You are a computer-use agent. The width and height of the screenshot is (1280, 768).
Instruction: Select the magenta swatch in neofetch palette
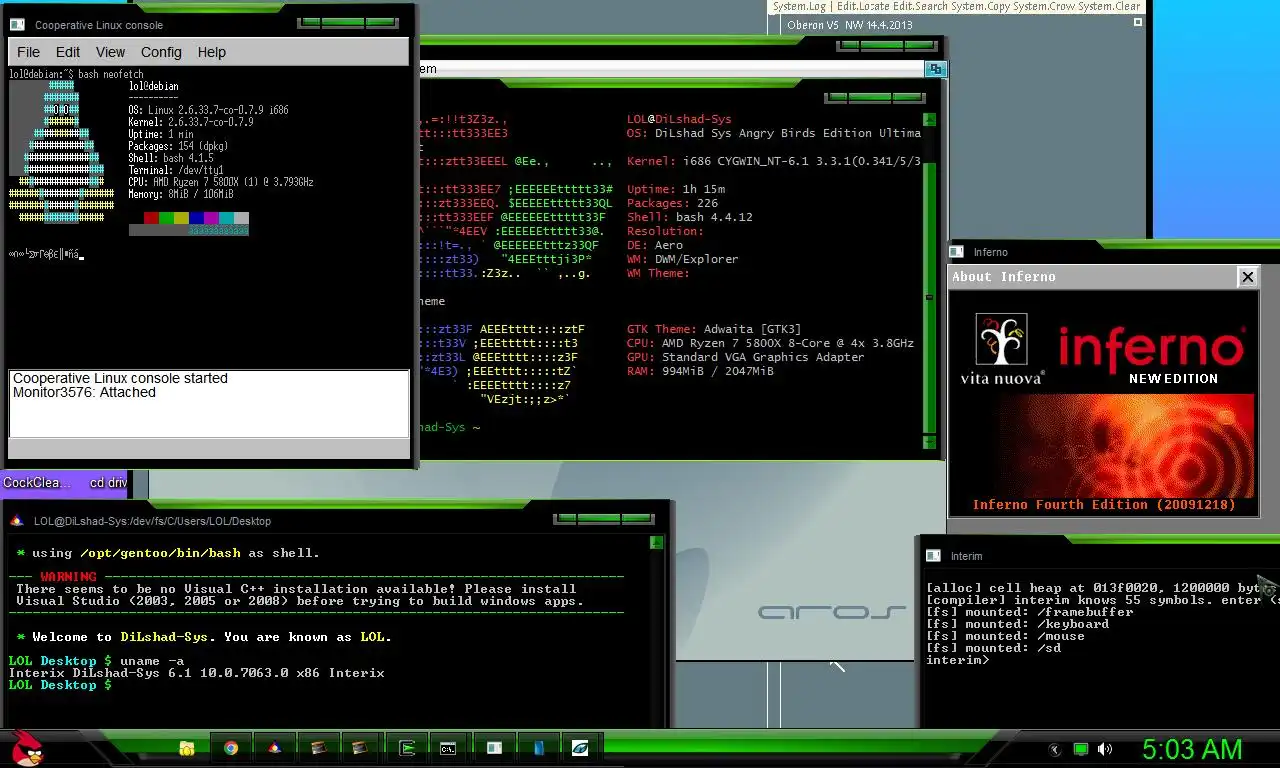coord(211,218)
